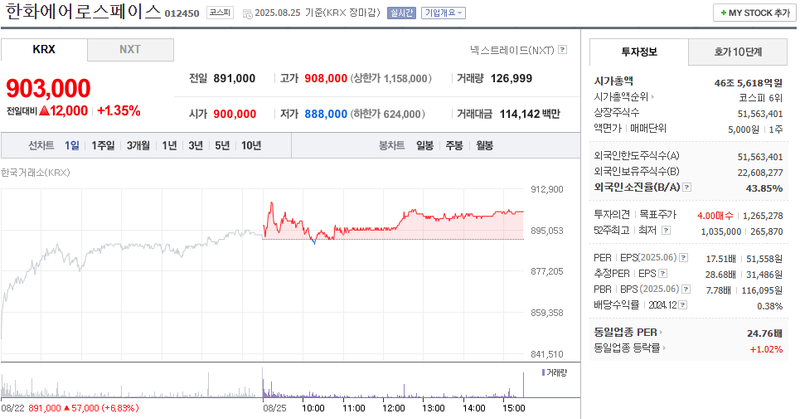Click the 24.76배 sector PER value
Viewport: 800px width, 419px height.
pos(764,334)
